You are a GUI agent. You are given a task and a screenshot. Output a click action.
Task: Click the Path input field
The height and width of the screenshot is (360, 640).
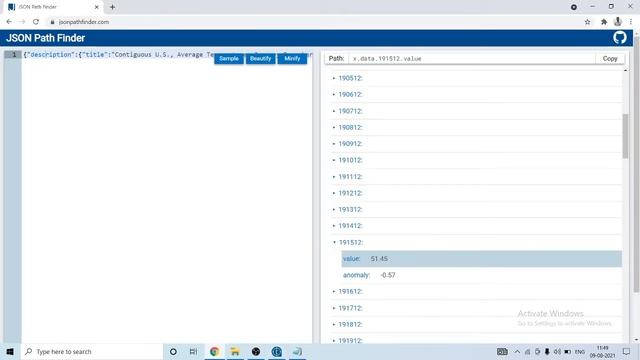click(x=472, y=58)
